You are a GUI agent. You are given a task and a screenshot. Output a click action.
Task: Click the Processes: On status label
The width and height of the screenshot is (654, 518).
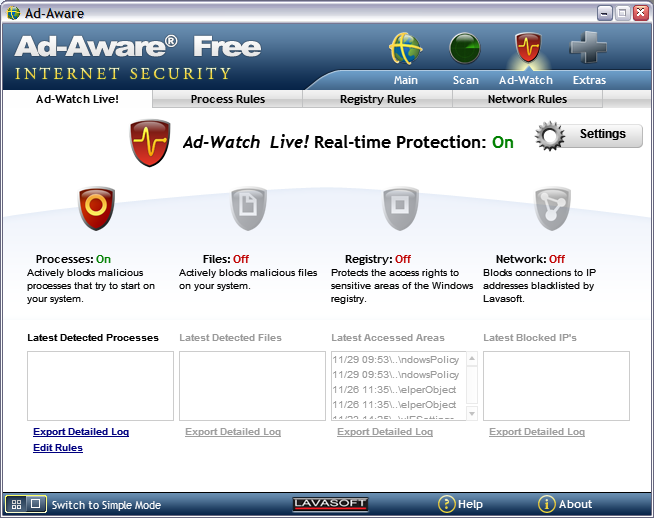pos(73,259)
